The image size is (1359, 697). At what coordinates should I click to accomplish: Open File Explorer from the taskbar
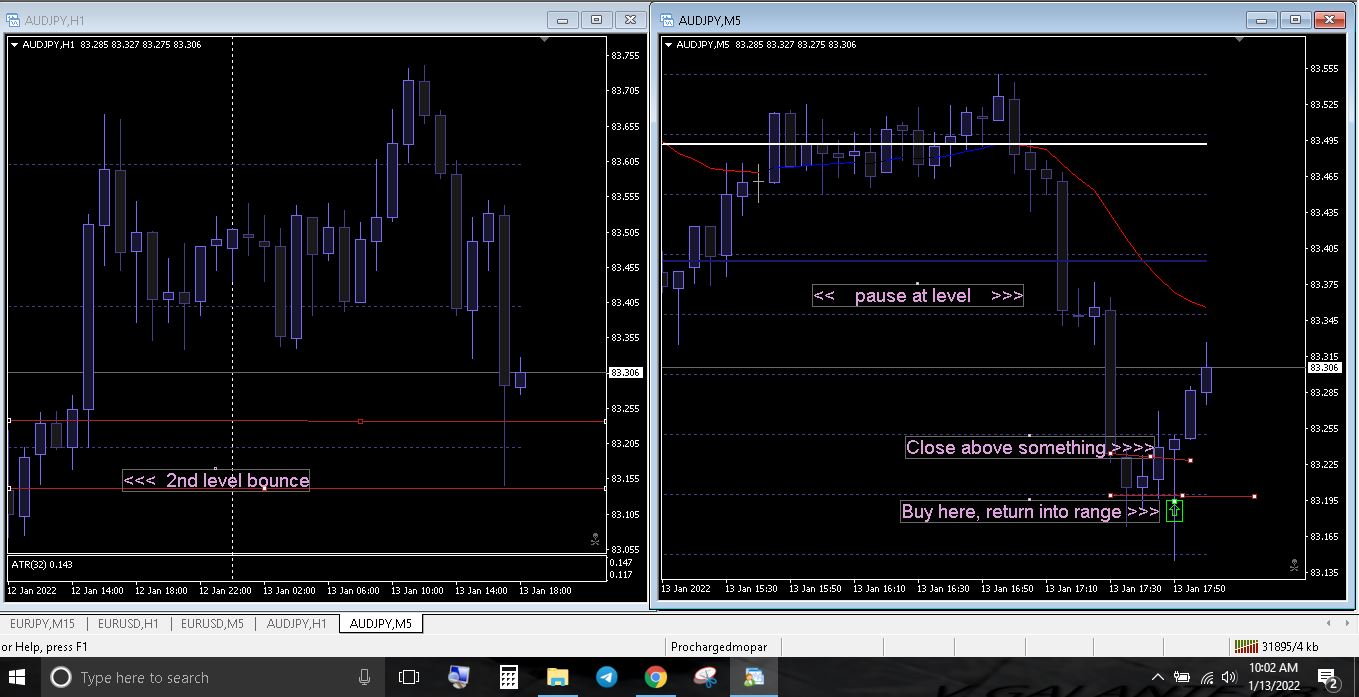558,677
